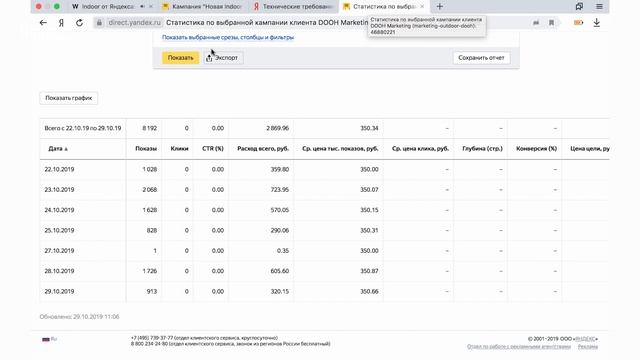Open the 'Отдел по работе с рекламными агентствами' link
Viewport: 640px width, 360px height.
click(519, 347)
